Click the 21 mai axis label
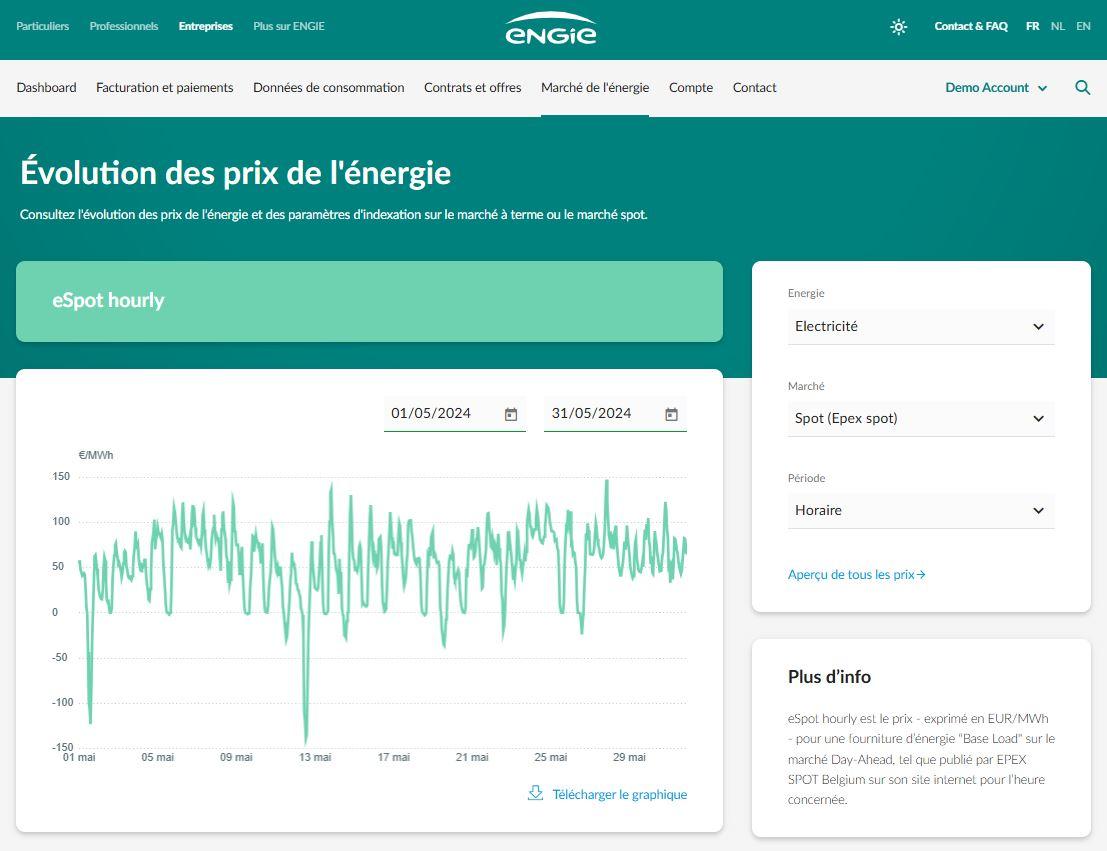1107x851 pixels. click(472, 757)
